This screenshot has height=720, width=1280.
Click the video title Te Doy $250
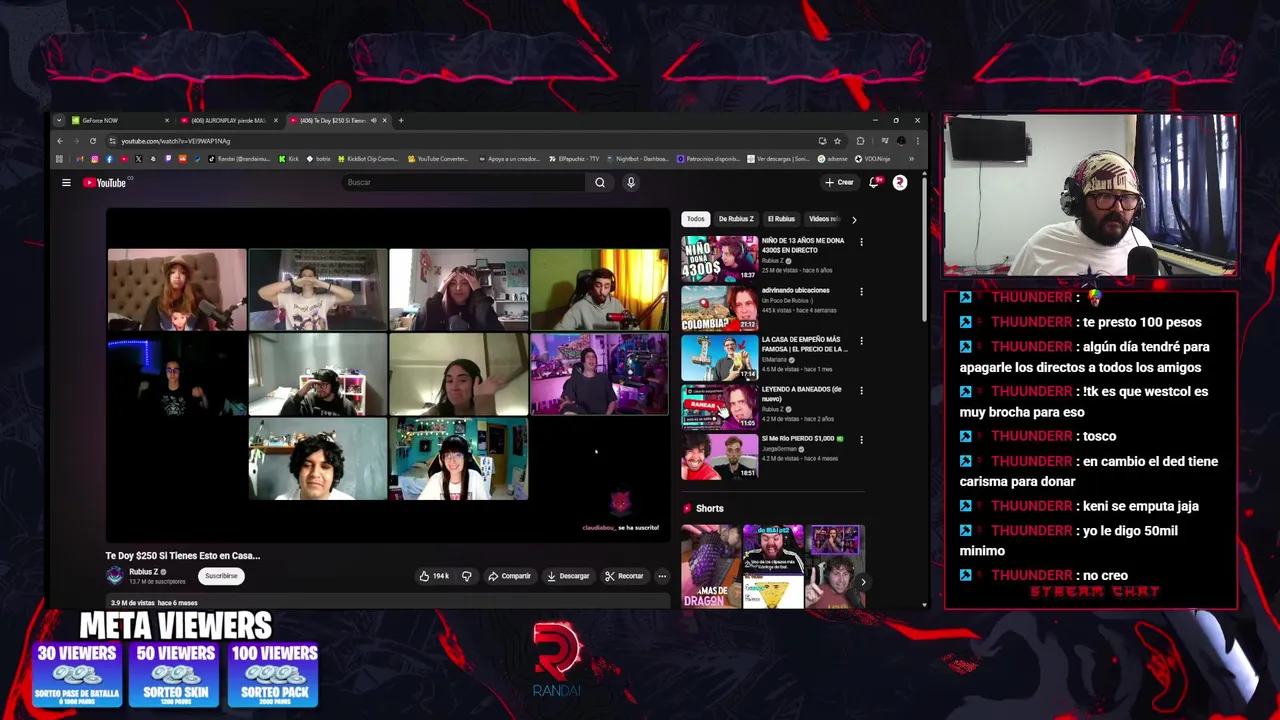183,555
